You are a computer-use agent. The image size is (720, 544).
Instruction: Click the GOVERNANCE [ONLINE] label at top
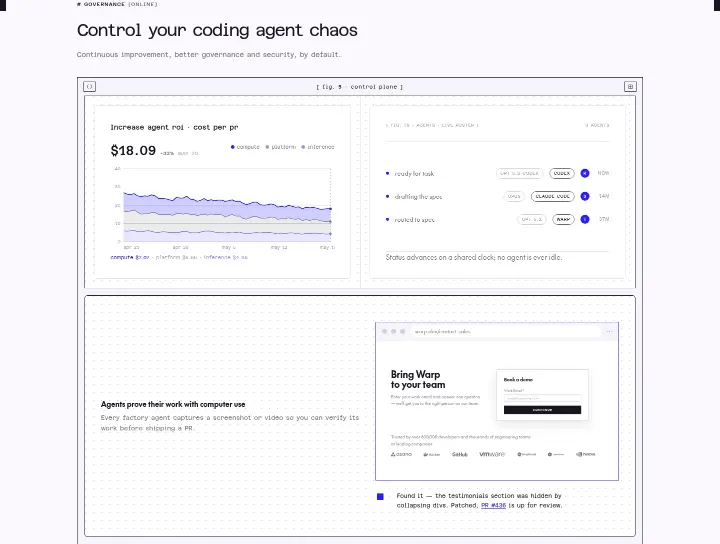(x=117, y=4)
